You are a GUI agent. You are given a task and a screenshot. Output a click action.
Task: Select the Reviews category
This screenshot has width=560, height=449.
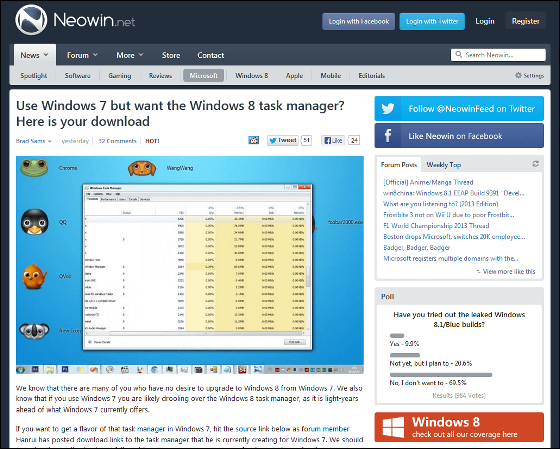(160, 75)
